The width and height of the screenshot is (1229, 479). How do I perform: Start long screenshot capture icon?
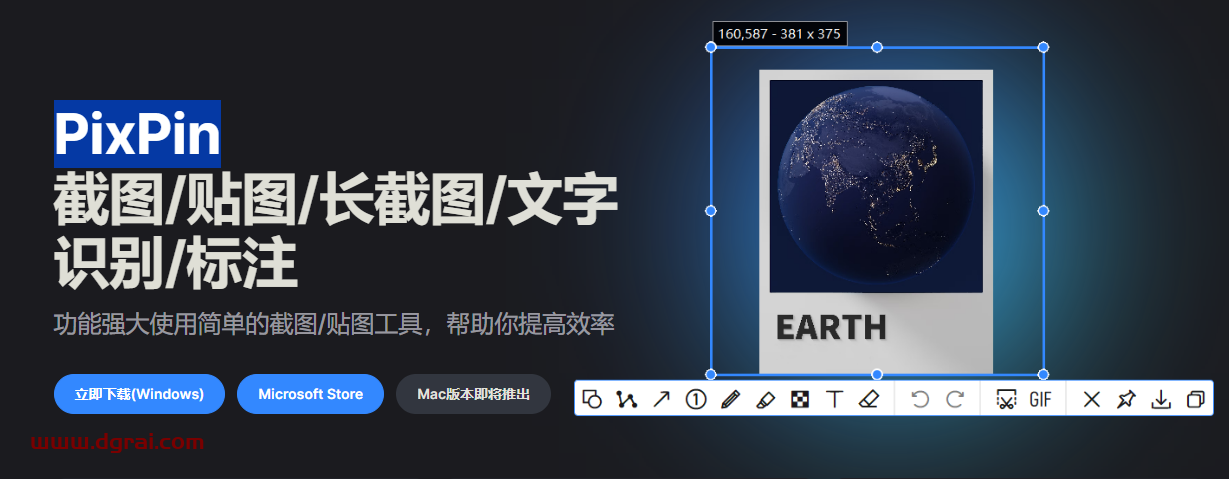click(1006, 399)
